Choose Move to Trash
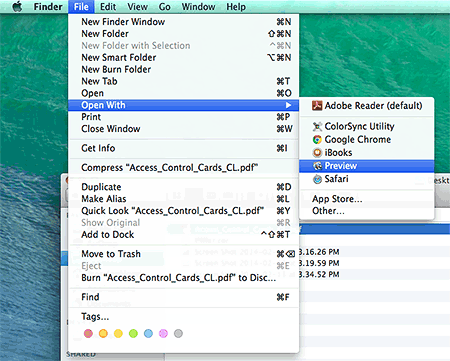 (183, 254)
